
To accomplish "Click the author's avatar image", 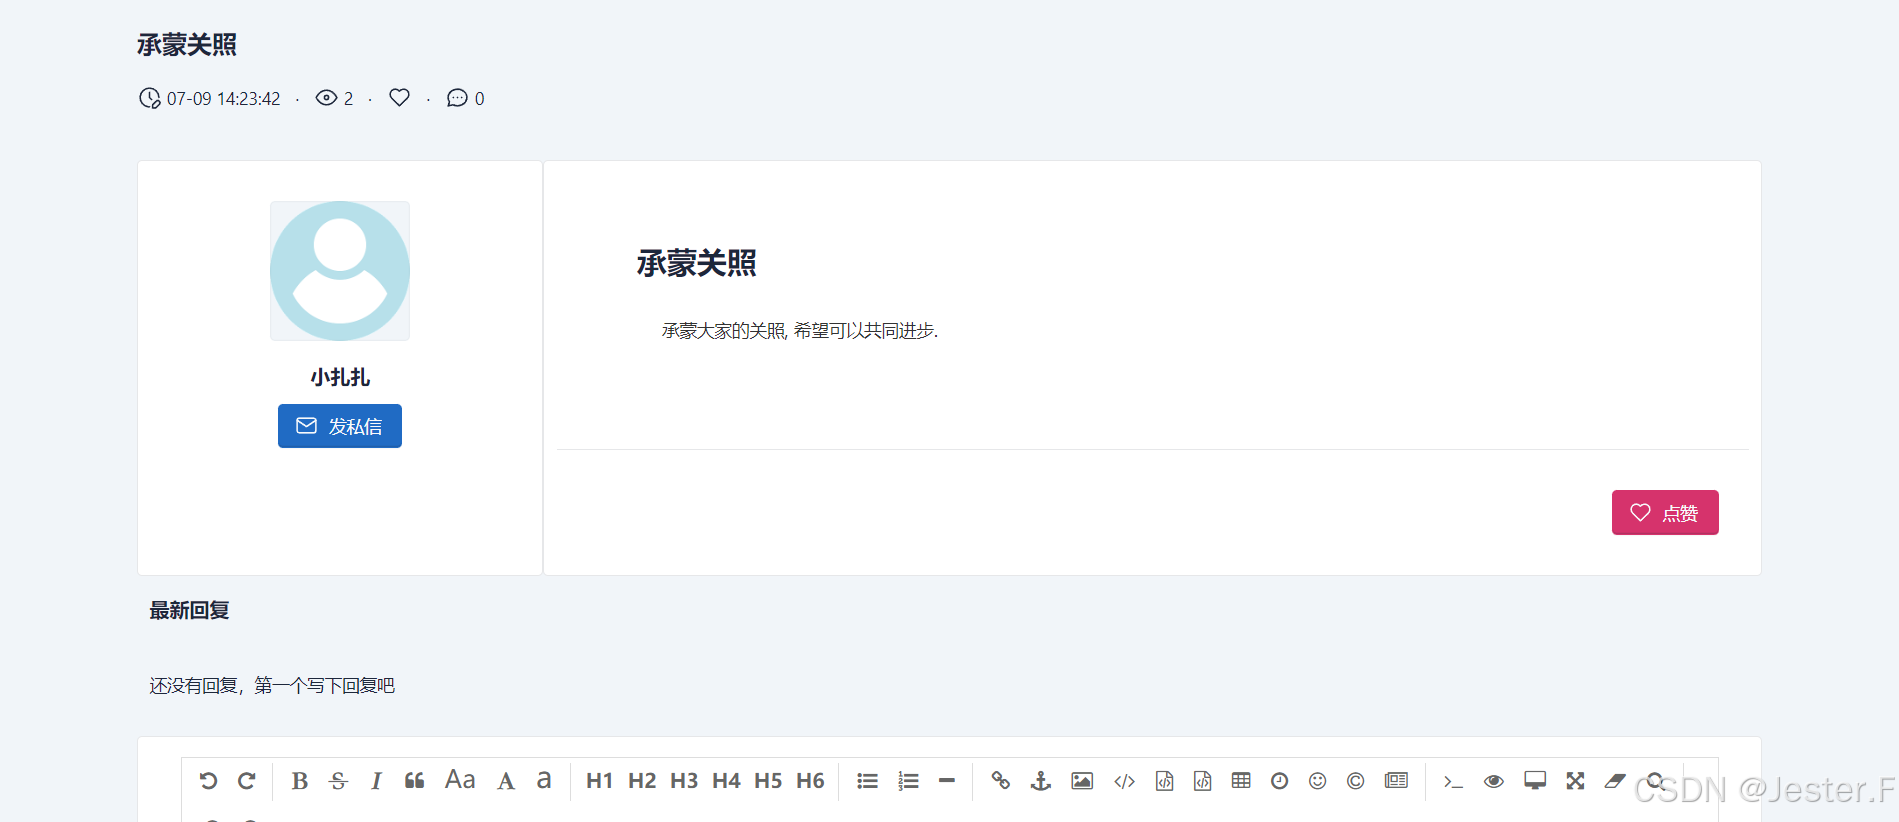I will pyautogui.click(x=340, y=271).
